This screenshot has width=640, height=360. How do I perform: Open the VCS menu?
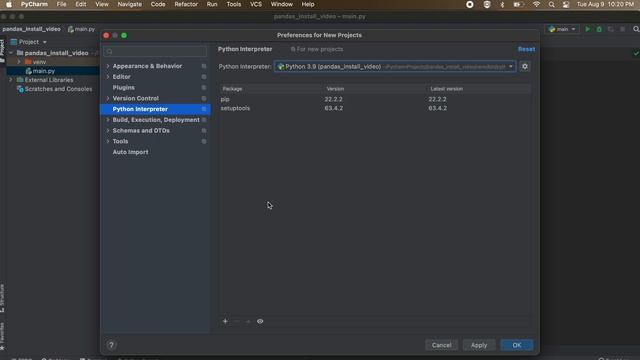tap(256, 4)
